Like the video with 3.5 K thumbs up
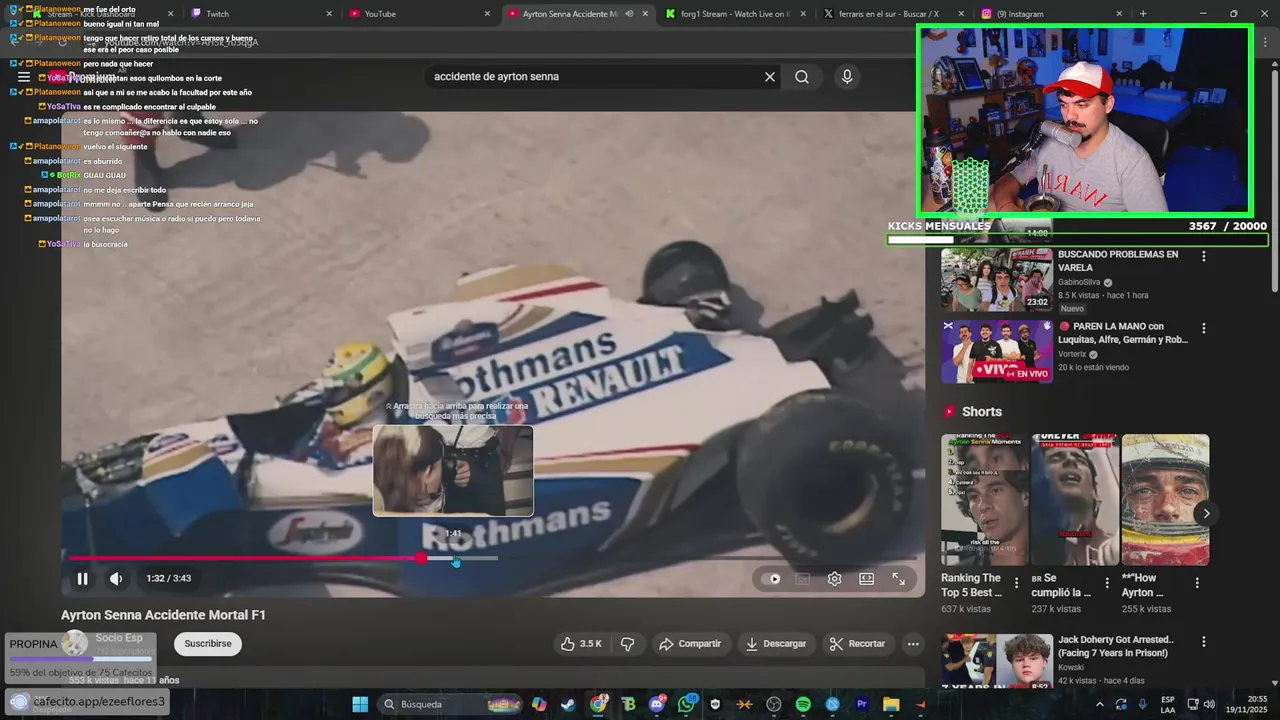 click(x=581, y=644)
